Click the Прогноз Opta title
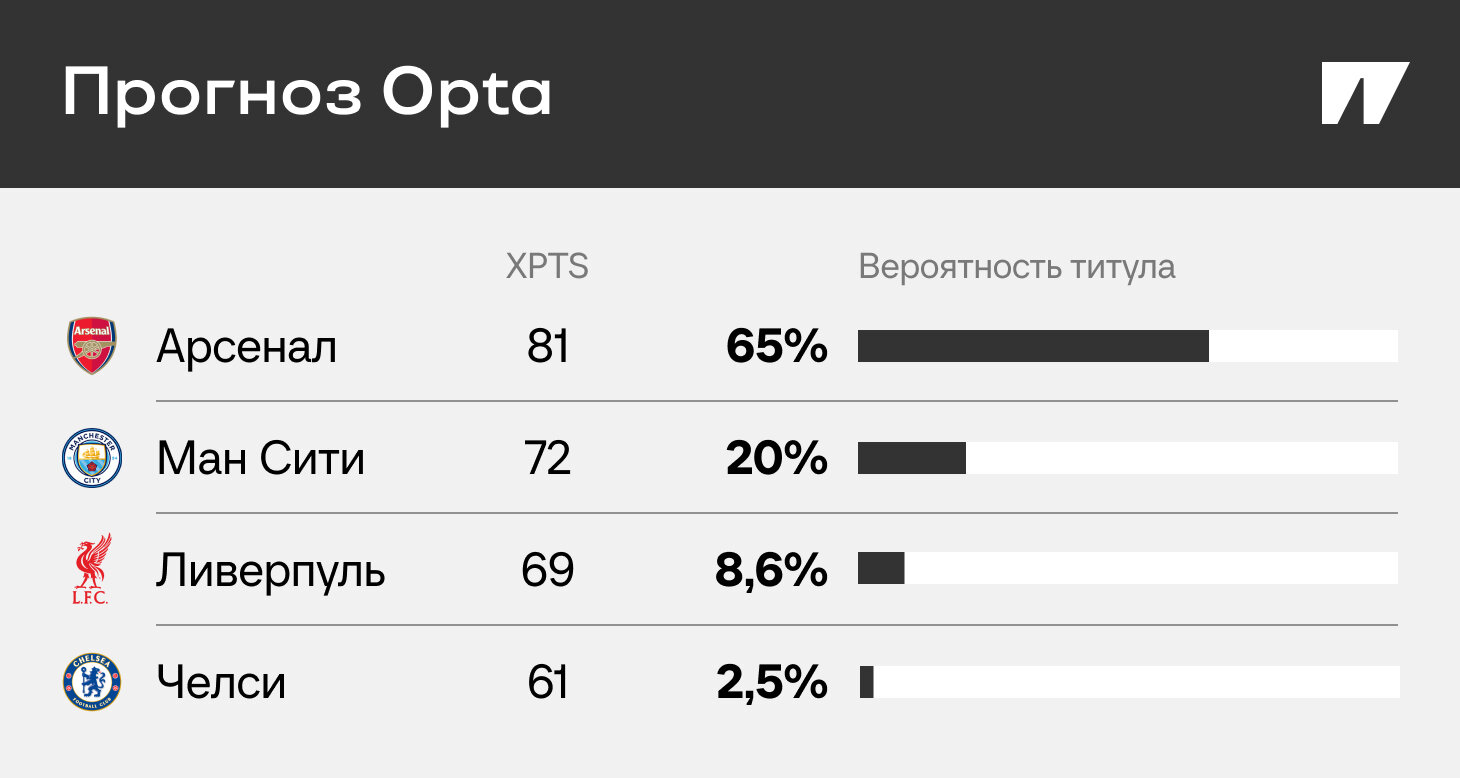1460x778 pixels. (x=307, y=94)
